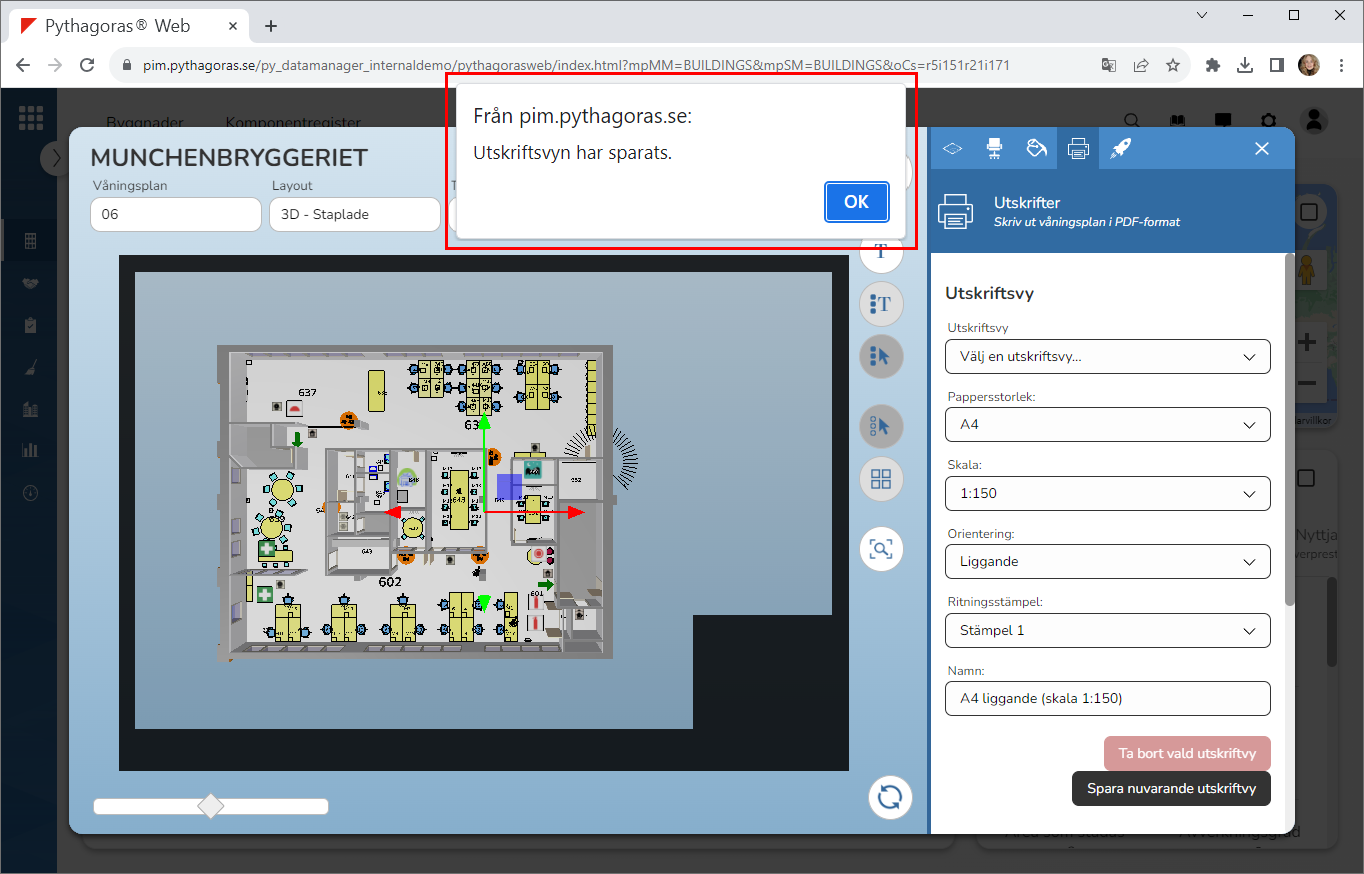
Task: Open a new browser tab
Action: tap(270, 26)
